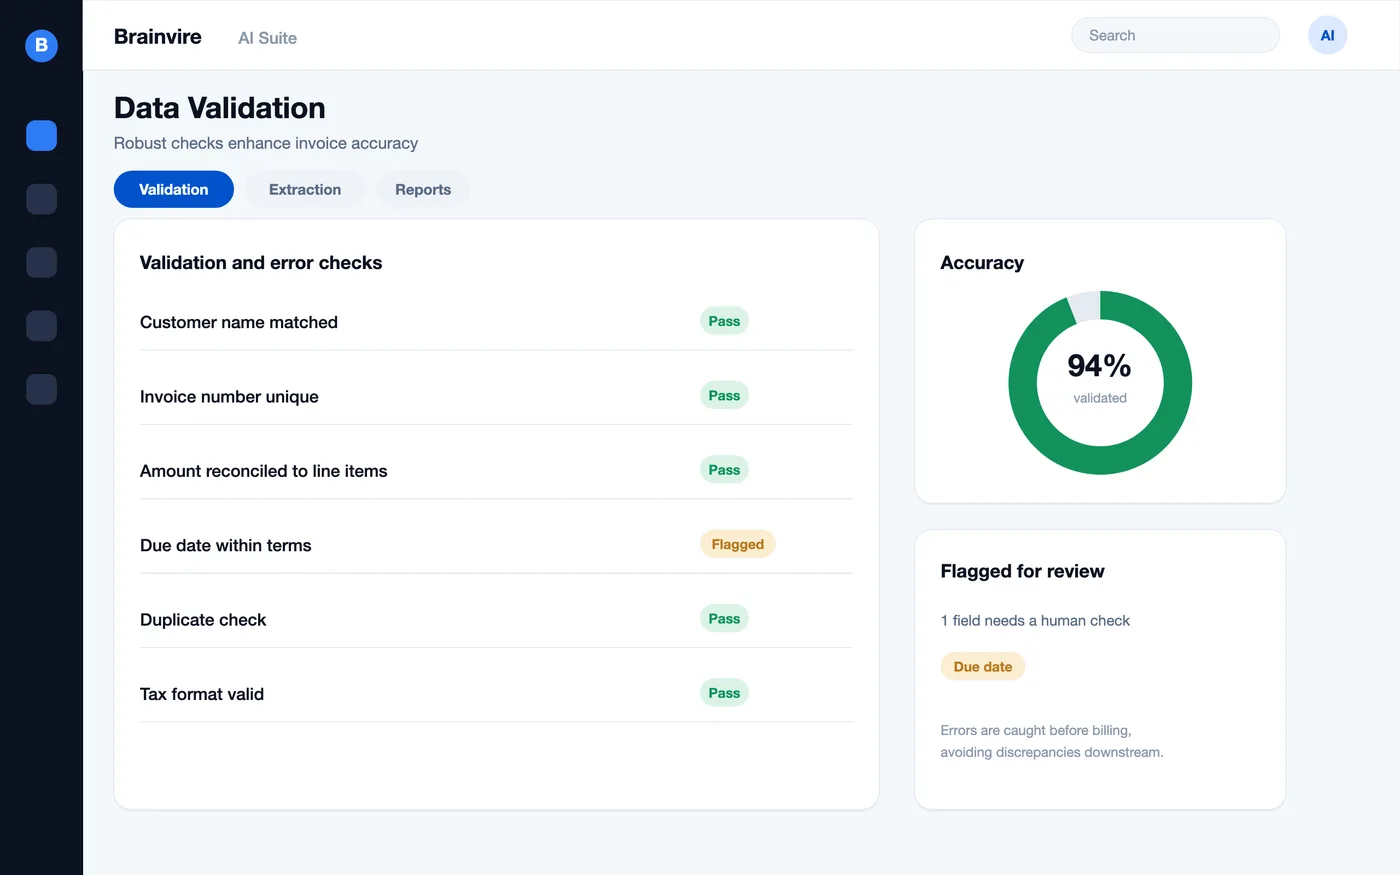Viewport: 1400px width, 875px height.
Task: Click the "Data Validation" page title
Action: (220, 108)
